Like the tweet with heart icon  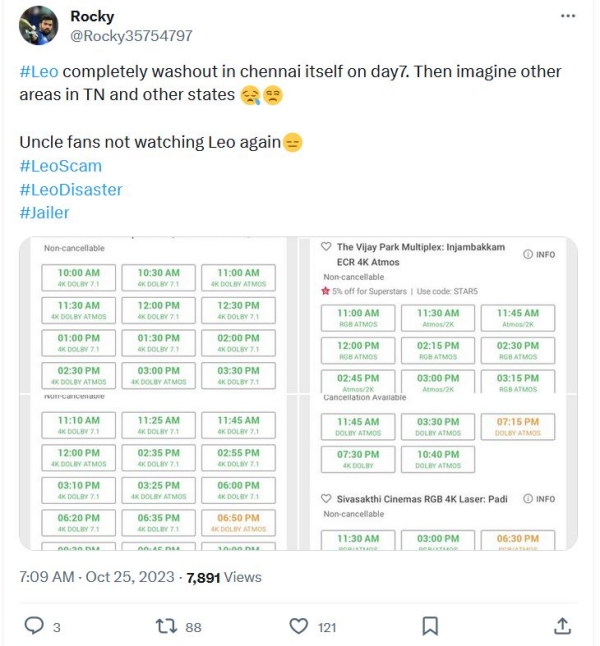pyautogui.click(x=298, y=626)
